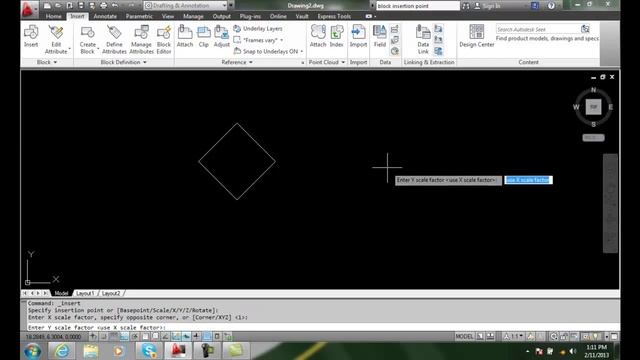
Task: Launch the Block Editor
Action: [164, 40]
